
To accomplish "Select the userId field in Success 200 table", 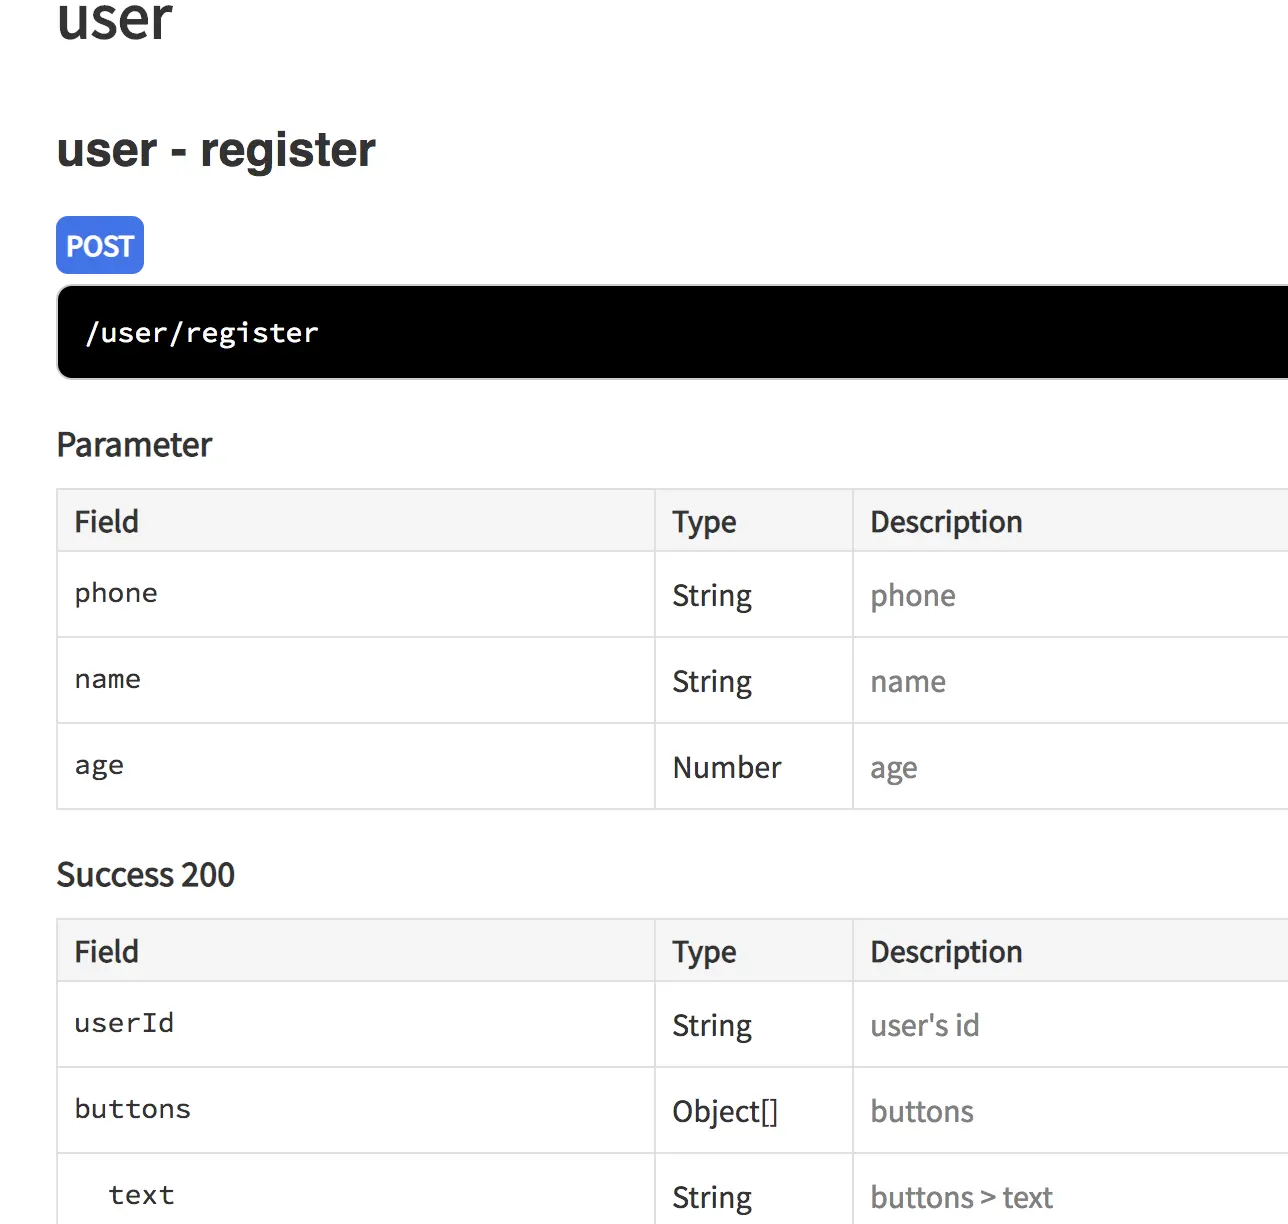I will coord(124,1023).
